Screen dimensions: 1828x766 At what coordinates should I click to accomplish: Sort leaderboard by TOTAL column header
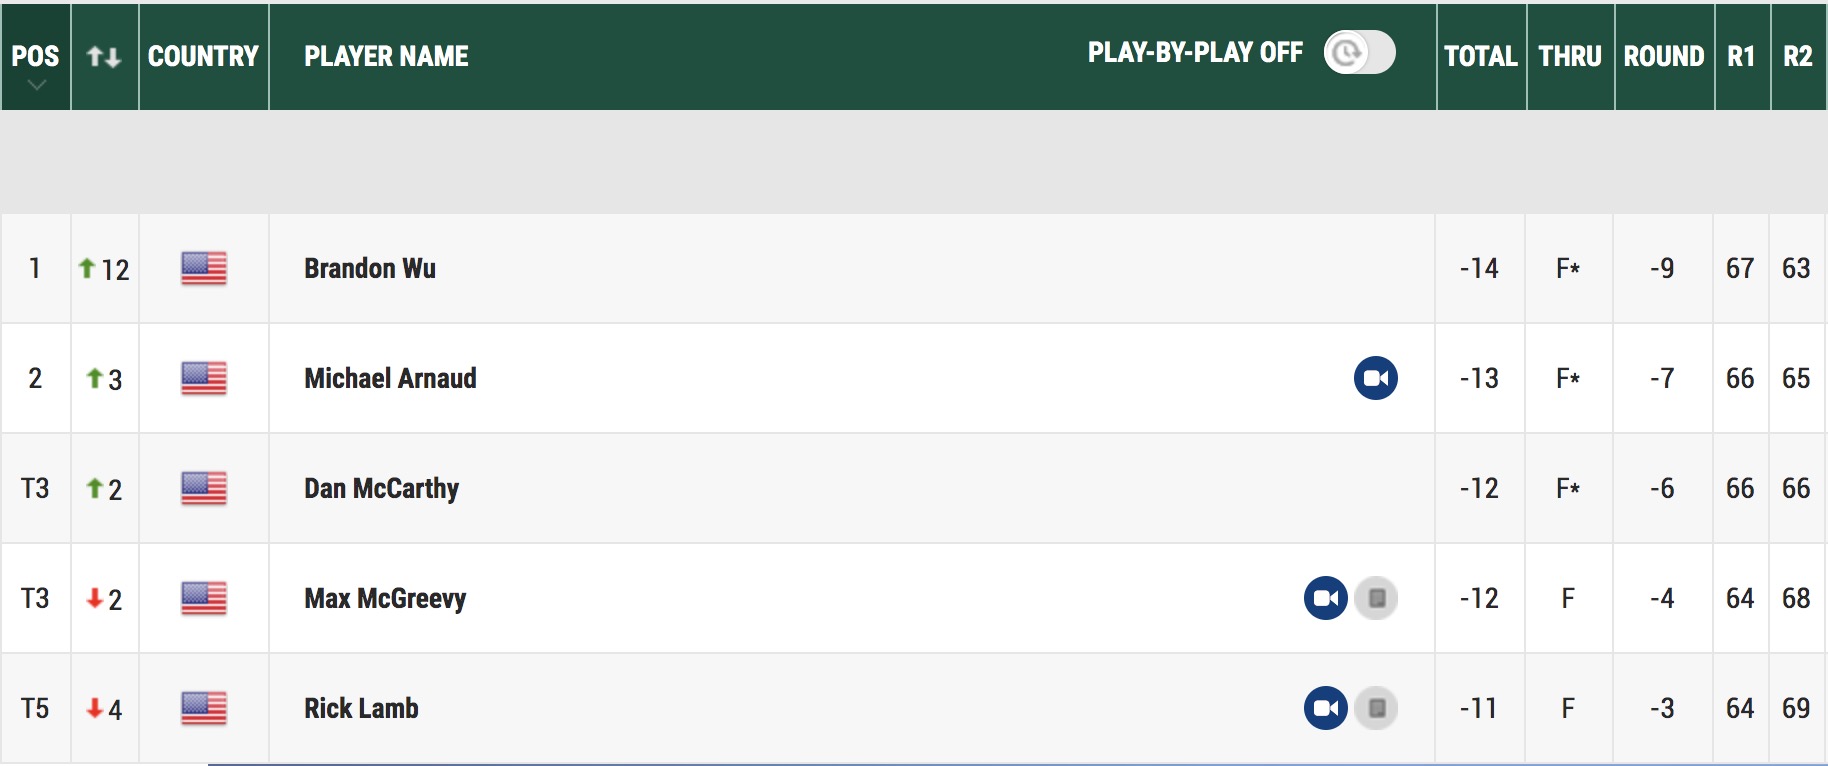[x=1481, y=56]
